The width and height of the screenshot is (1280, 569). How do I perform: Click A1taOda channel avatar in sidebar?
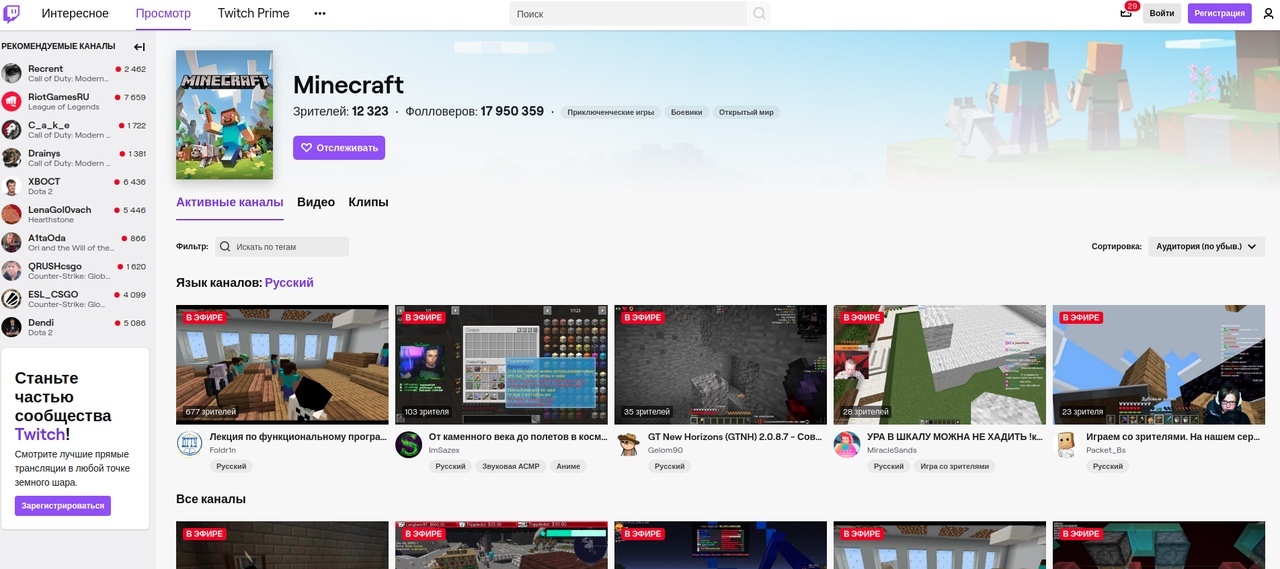[x=12, y=242]
